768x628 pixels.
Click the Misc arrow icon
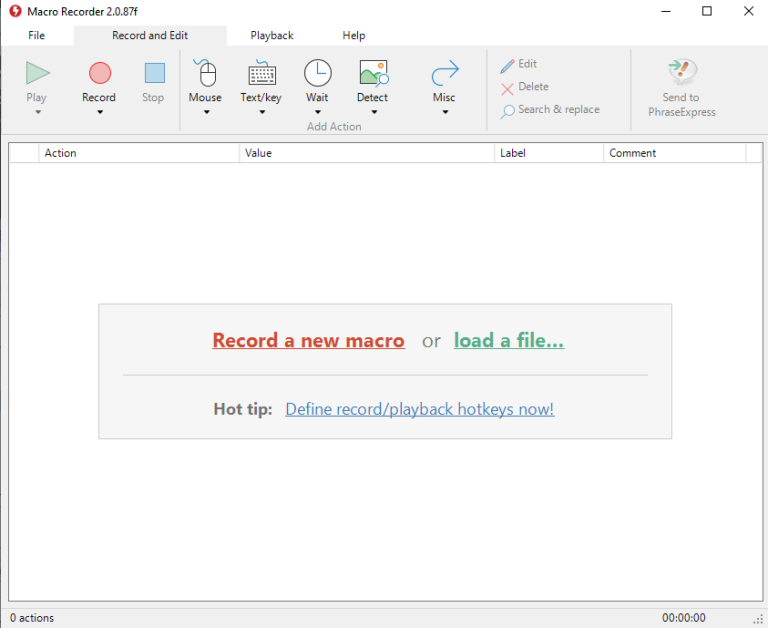[x=445, y=73]
